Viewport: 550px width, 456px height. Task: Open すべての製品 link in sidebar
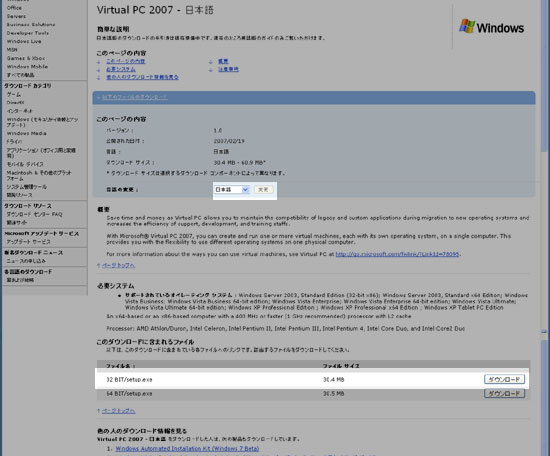20,75
